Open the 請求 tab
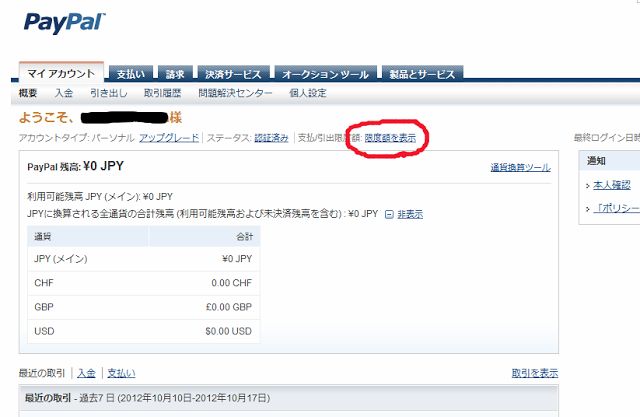The image size is (640, 417). tap(175, 74)
